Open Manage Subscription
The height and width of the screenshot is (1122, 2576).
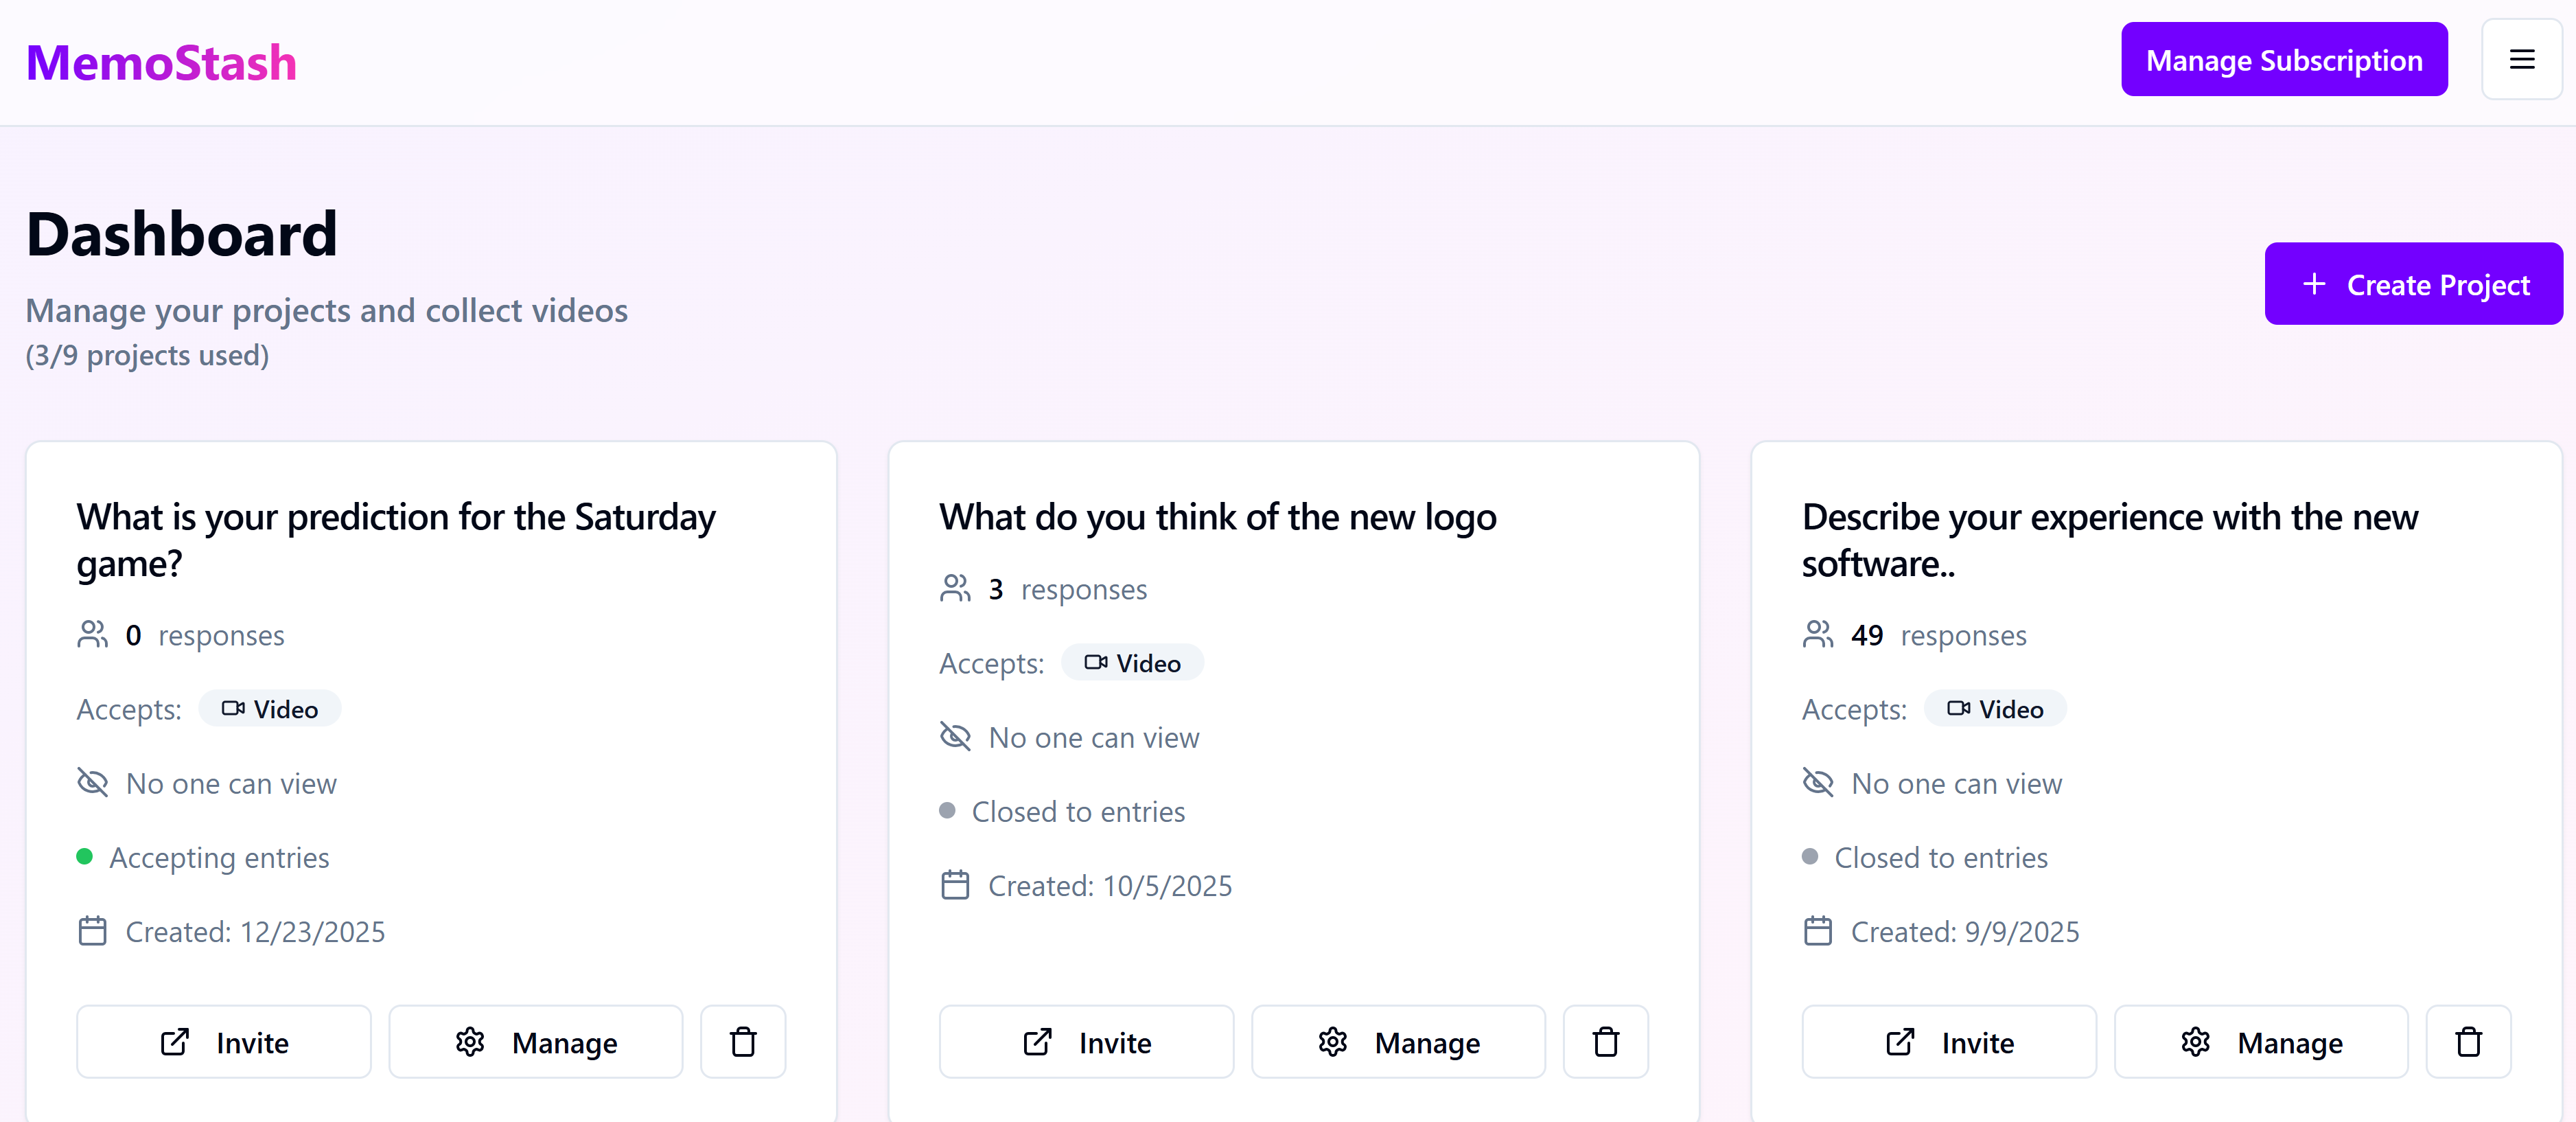tap(2284, 59)
